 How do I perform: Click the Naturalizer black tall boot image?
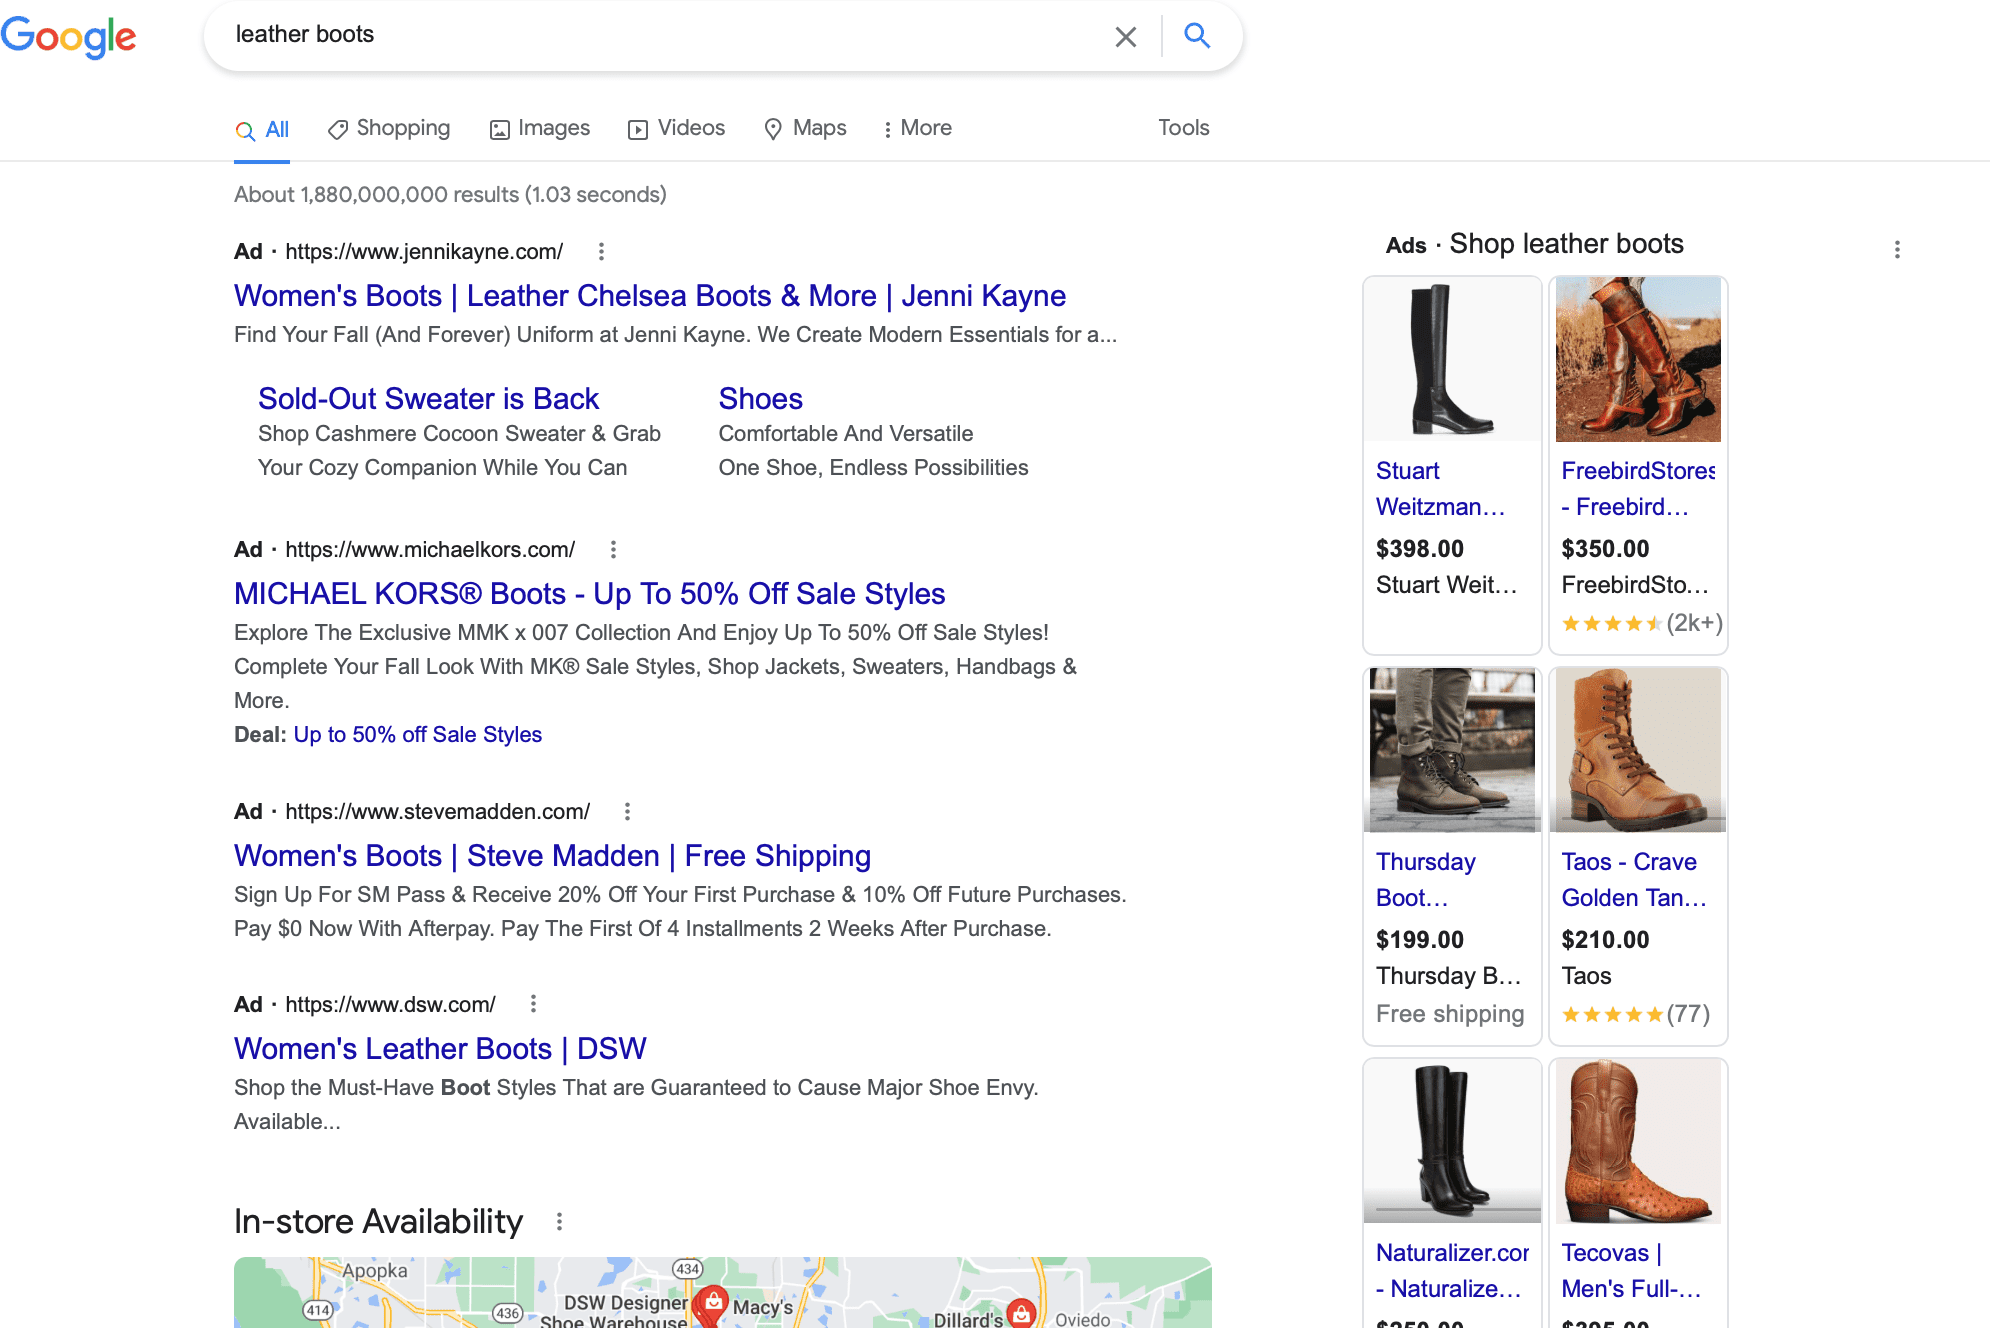(1452, 1141)
